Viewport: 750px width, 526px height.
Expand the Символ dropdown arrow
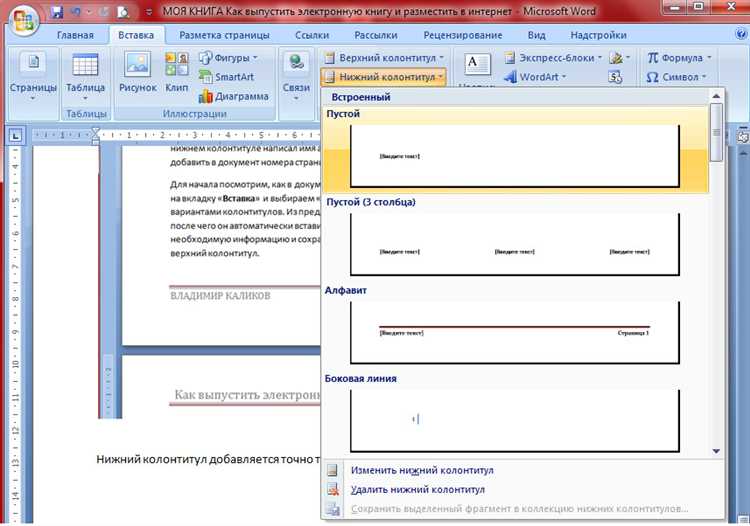point(704,77)
